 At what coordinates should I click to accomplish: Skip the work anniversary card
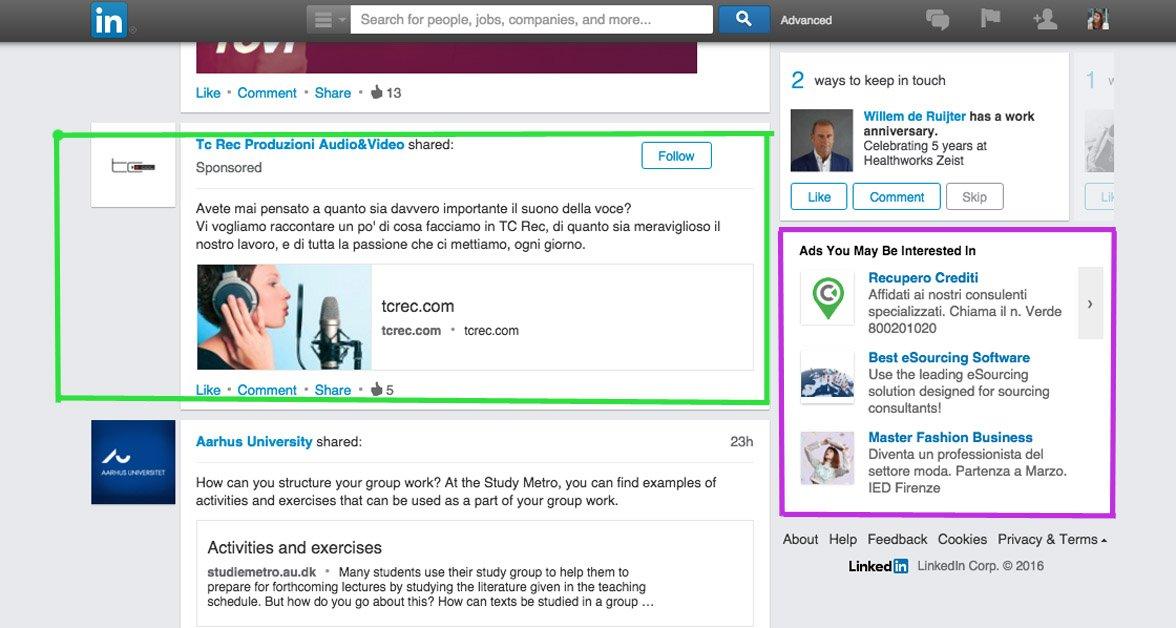point(974,197)
